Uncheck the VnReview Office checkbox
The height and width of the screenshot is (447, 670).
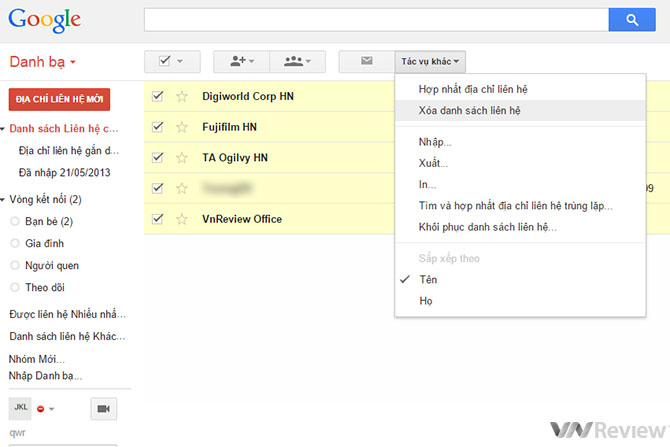coord(158,219)
